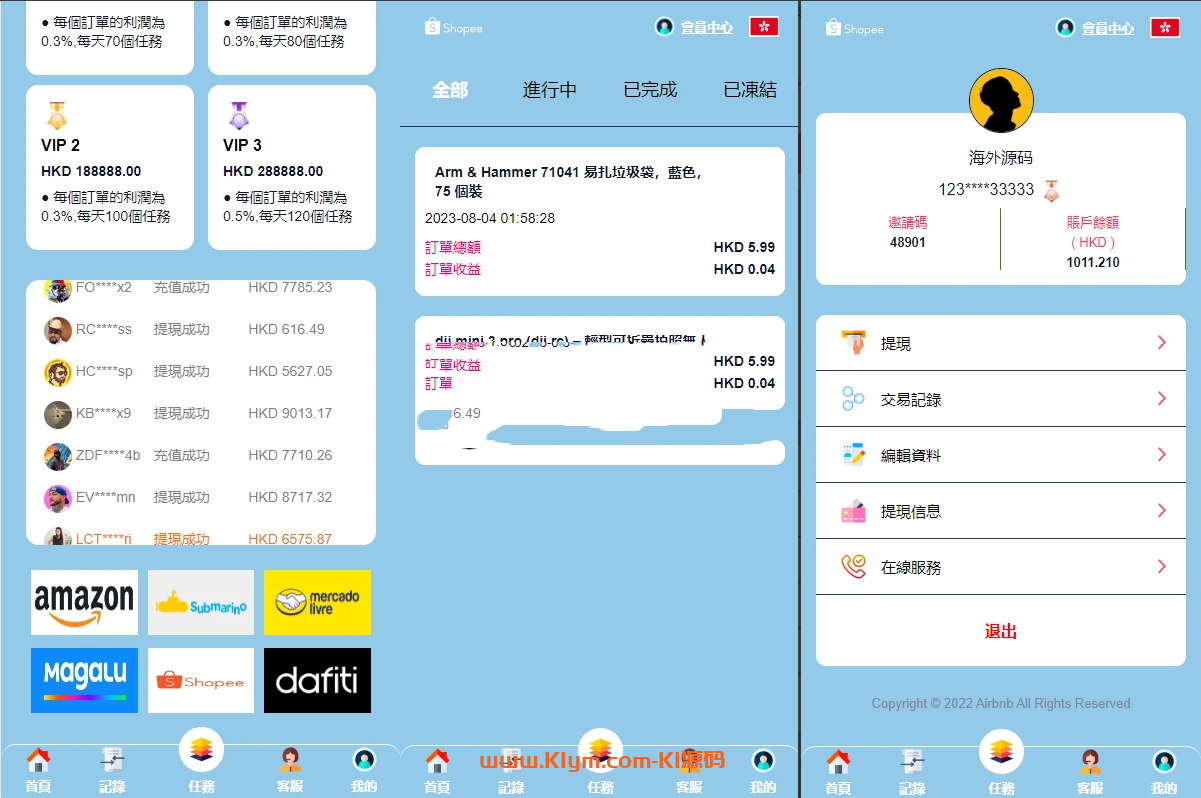Expand the 編輯資料 row chevron
The image size is (1201, 798).
click(1162, 455)
